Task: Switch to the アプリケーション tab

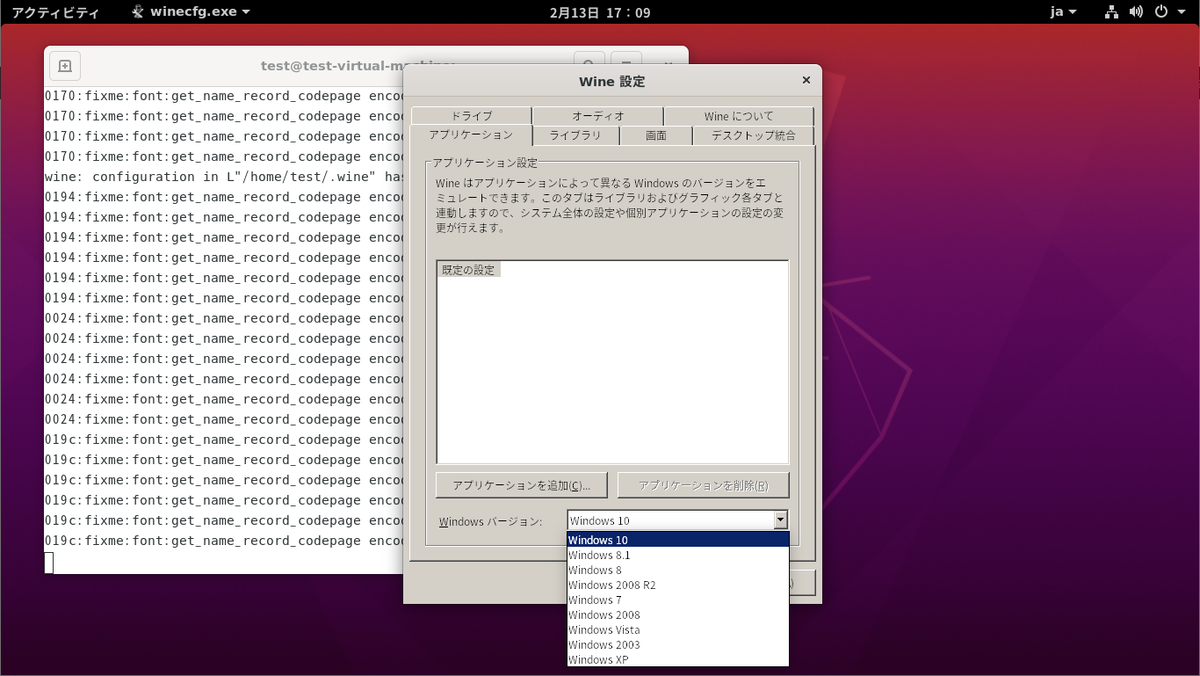Action: coord(471,134)
